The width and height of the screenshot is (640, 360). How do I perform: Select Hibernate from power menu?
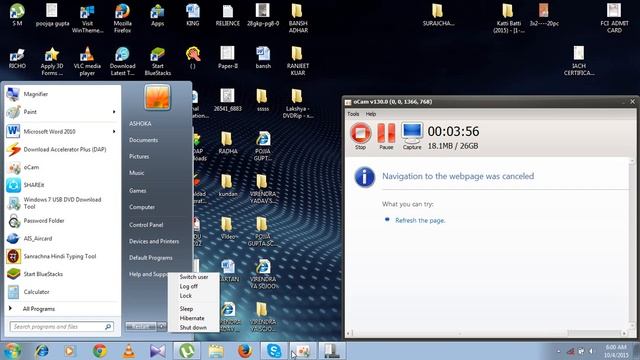(192, 318)
